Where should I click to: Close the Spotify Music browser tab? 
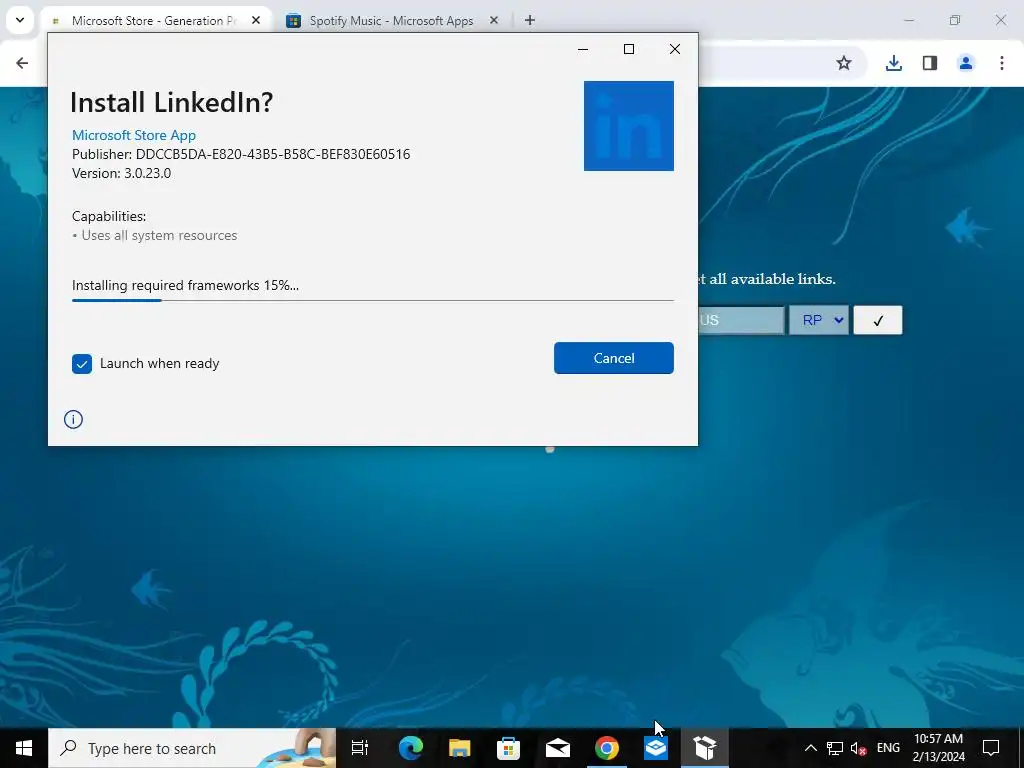pos(494,20)
